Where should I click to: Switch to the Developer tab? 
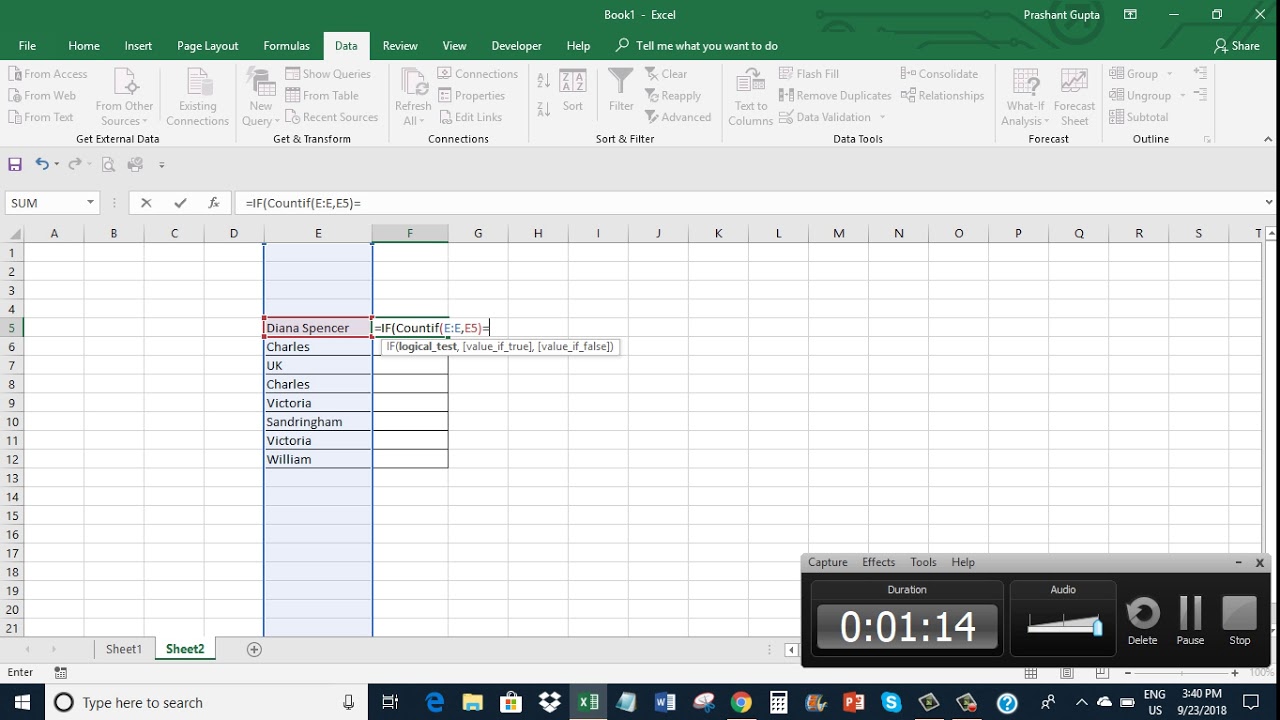[516, 46]
